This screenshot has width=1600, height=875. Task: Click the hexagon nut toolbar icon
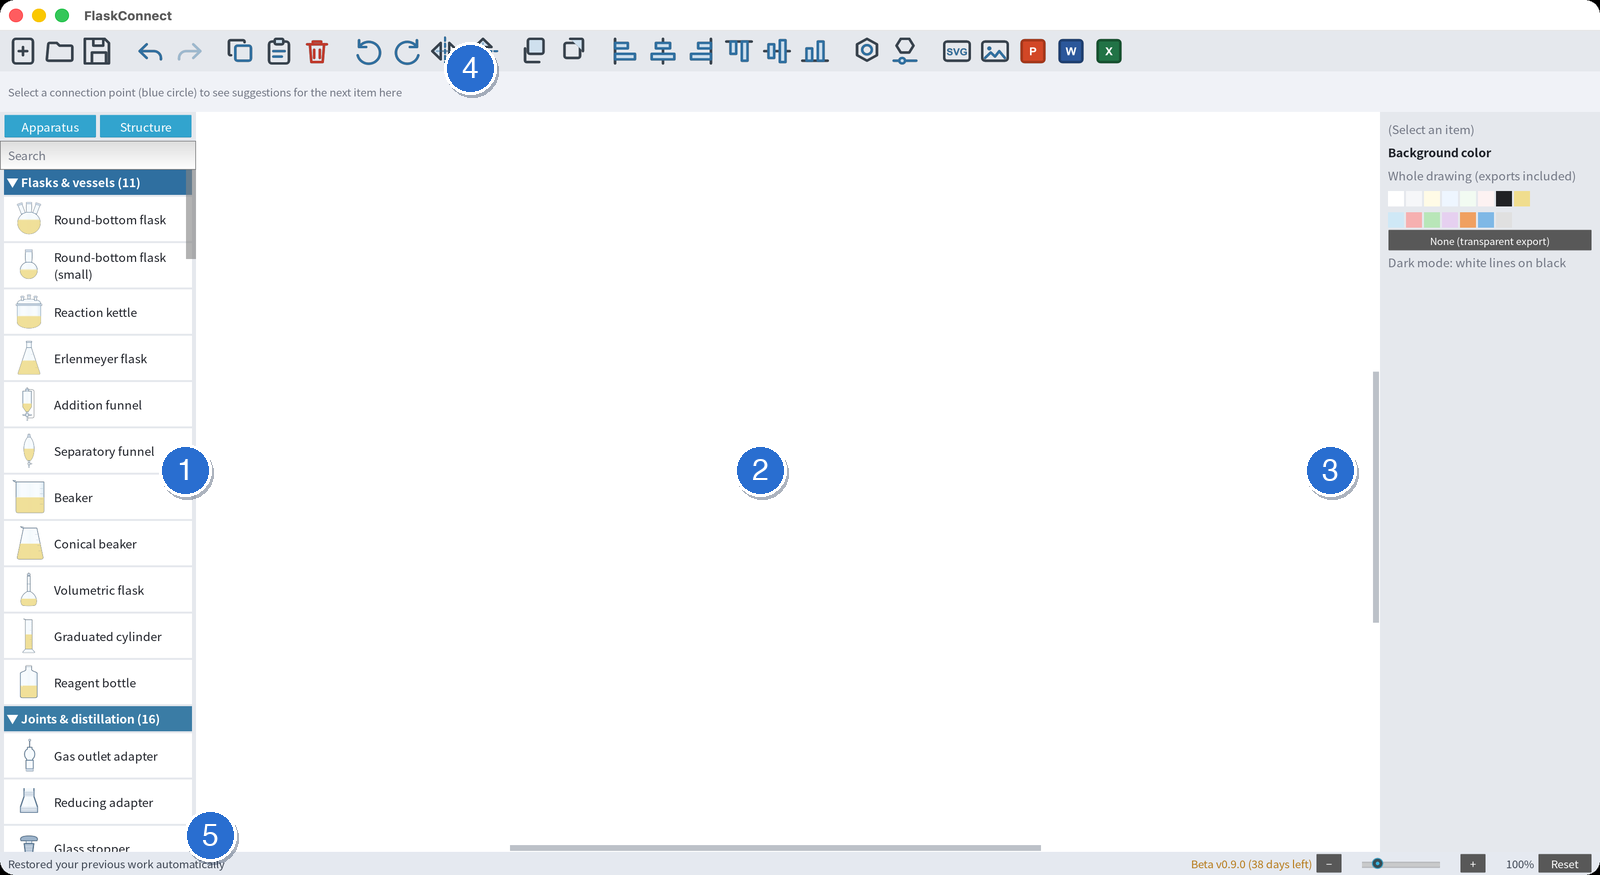pyautogui.click(x=867, y=50)
